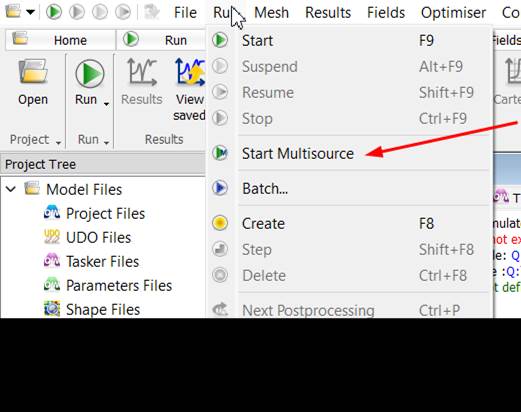This screenshot has width=521, height=412.
Task: Click the green Start icon in quick toolbar
Action: [x=54, y=12]
